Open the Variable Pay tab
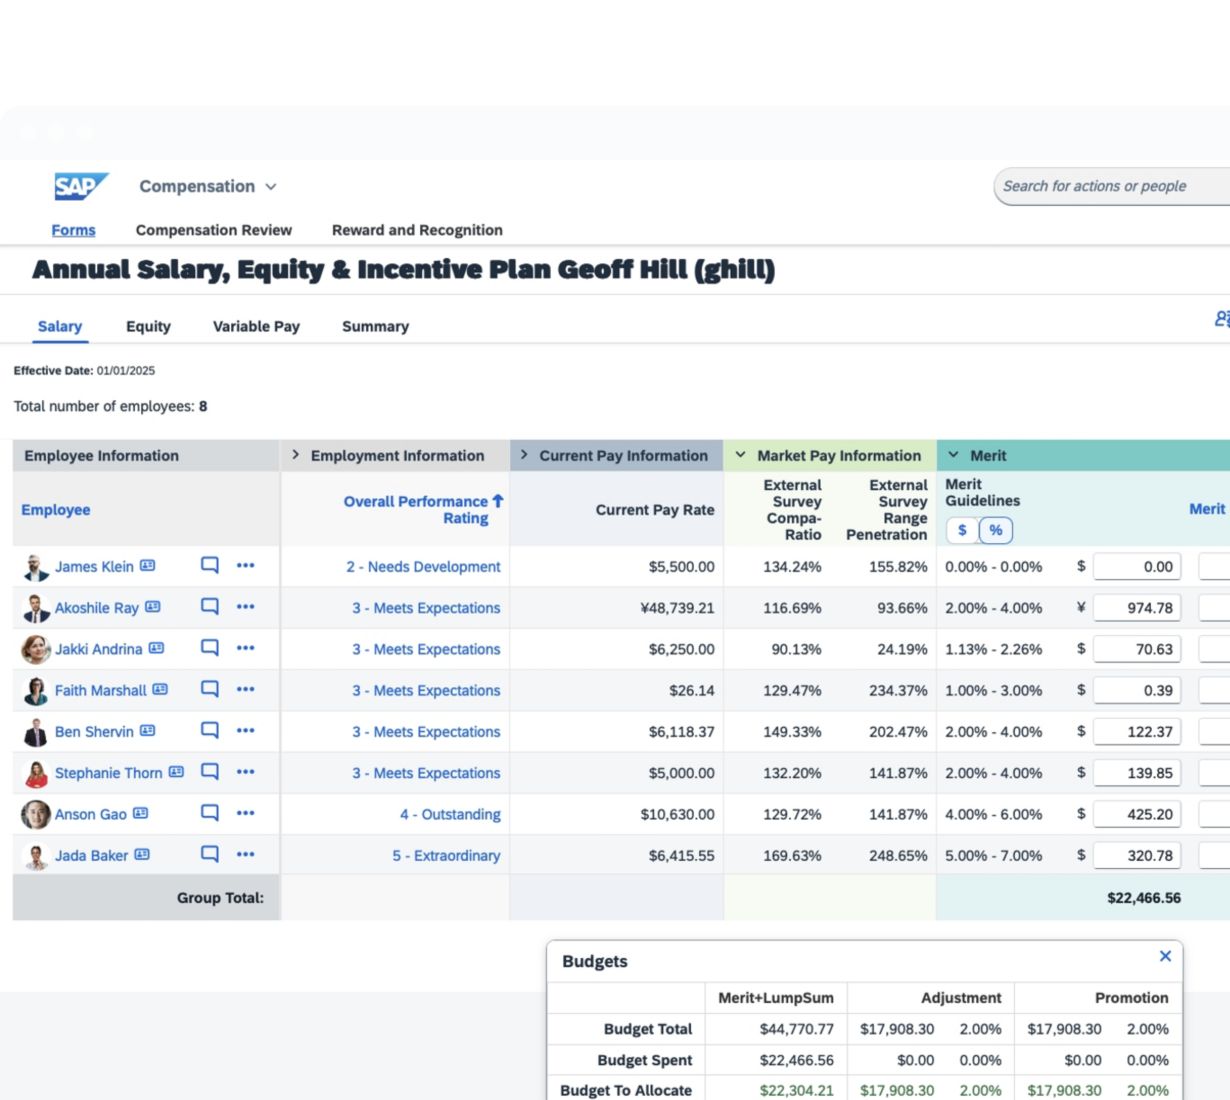 click(x=256, y=326)
